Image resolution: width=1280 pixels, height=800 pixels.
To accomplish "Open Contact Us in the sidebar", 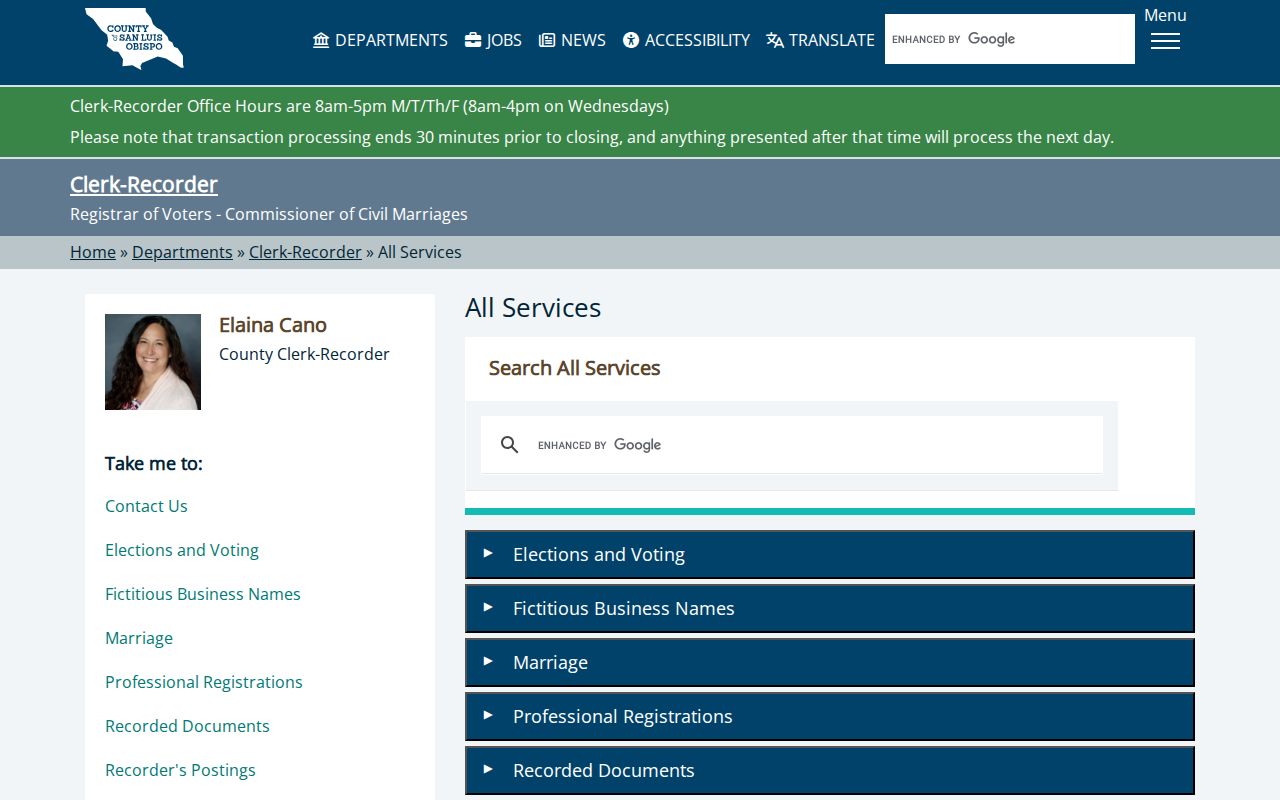I will pos(146,506).
